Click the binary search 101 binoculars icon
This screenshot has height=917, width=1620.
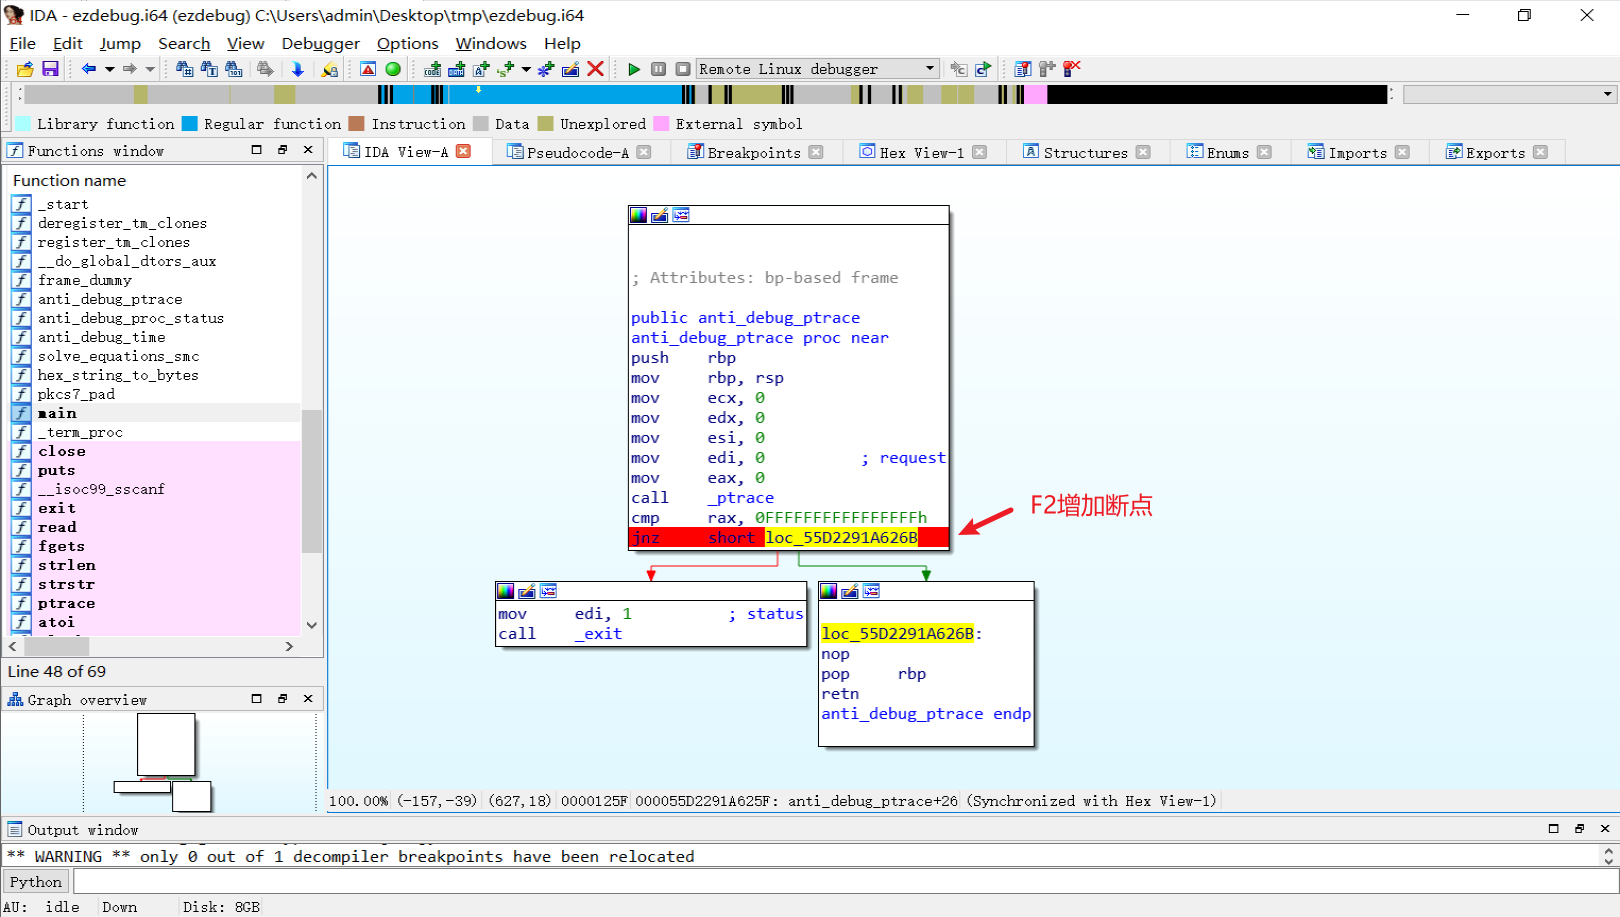tap(233, 69)
